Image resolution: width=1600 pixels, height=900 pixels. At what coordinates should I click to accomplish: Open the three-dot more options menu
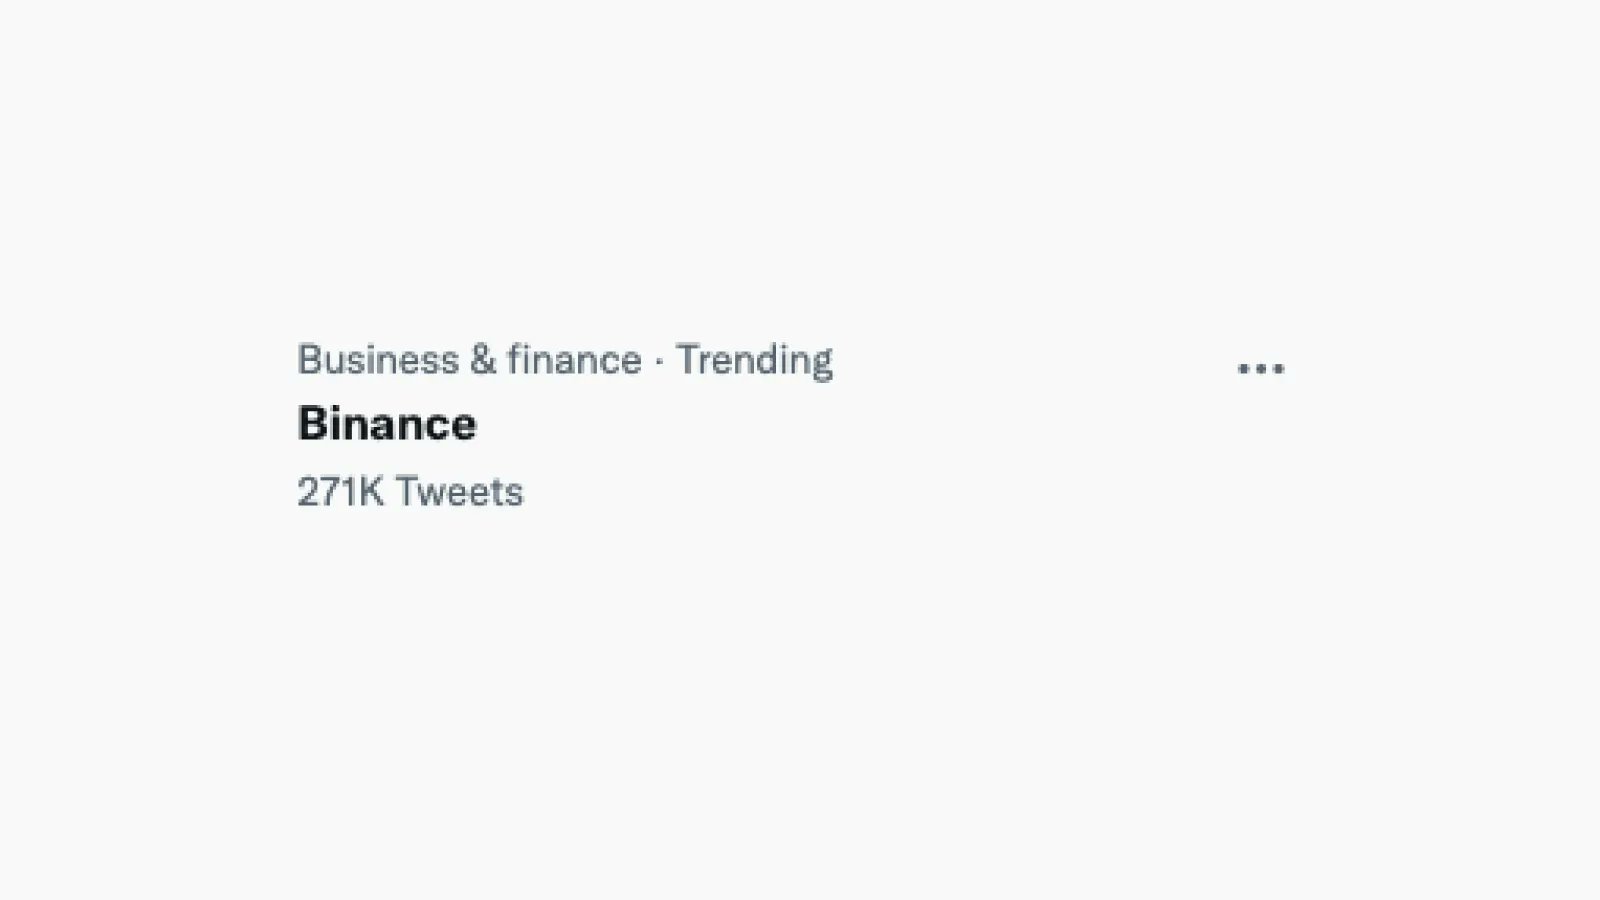click(1260, 369)
